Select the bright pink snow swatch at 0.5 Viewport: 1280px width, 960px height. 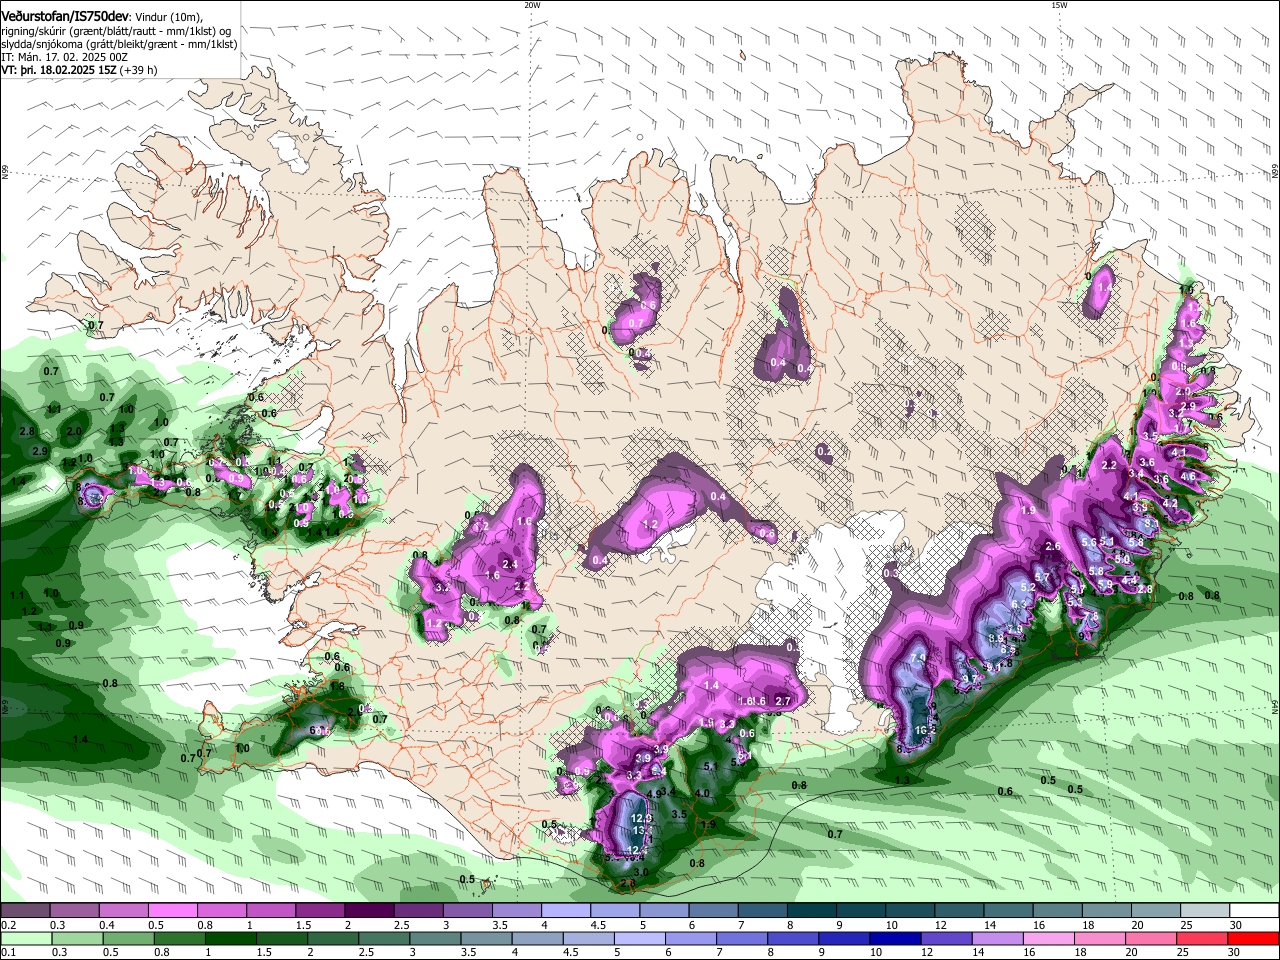tap(172, 911)
